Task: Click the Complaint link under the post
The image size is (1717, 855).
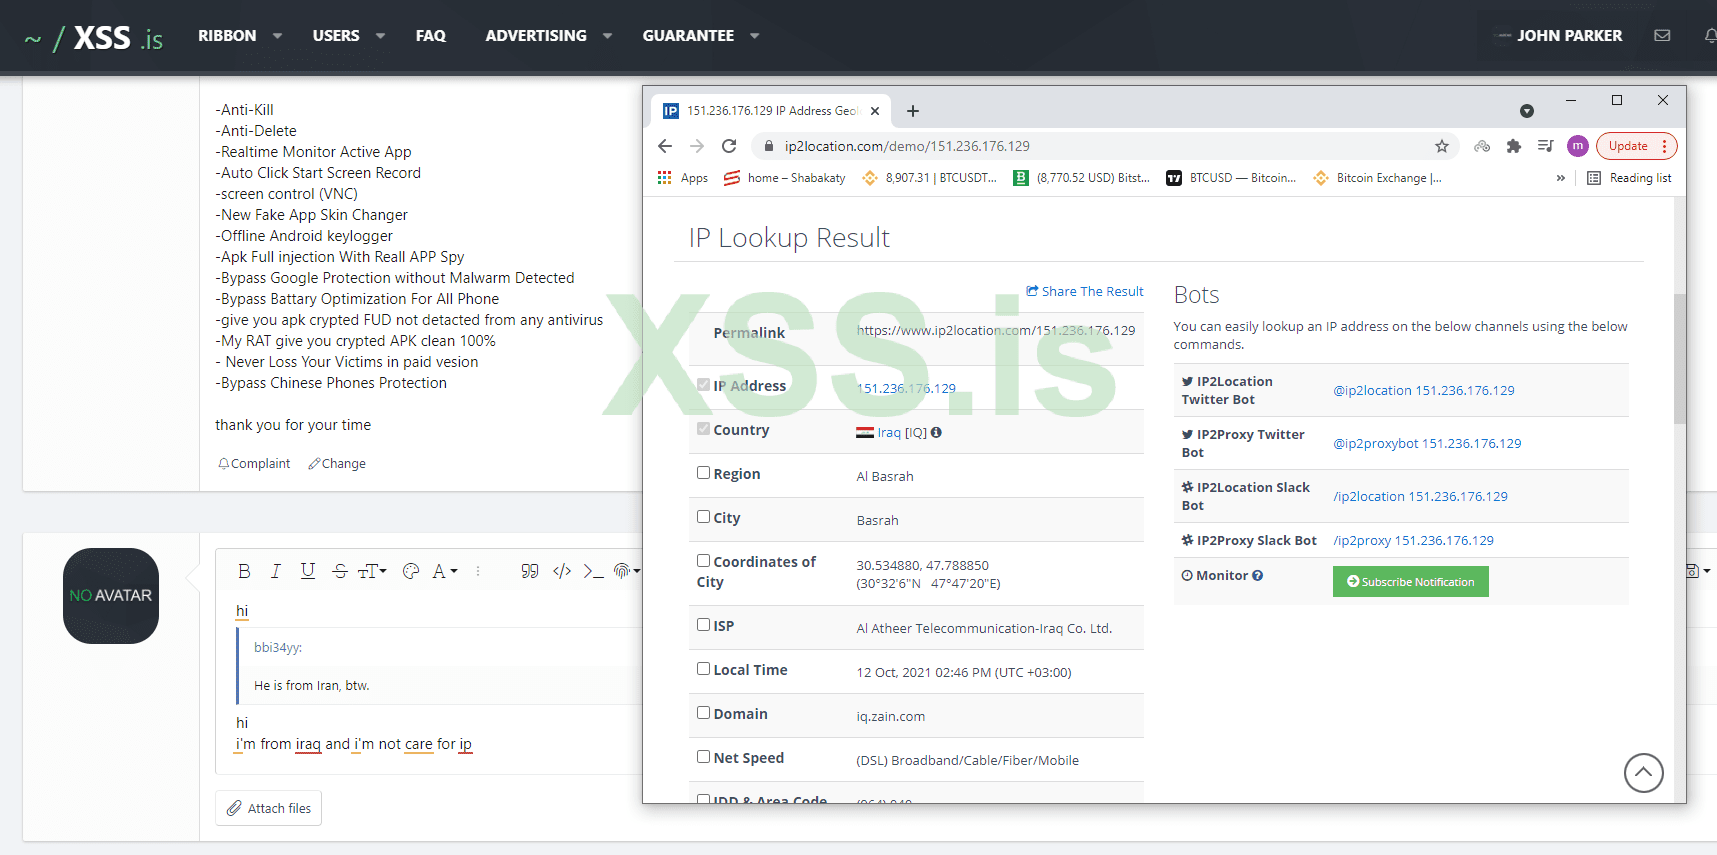Action: 254,464
